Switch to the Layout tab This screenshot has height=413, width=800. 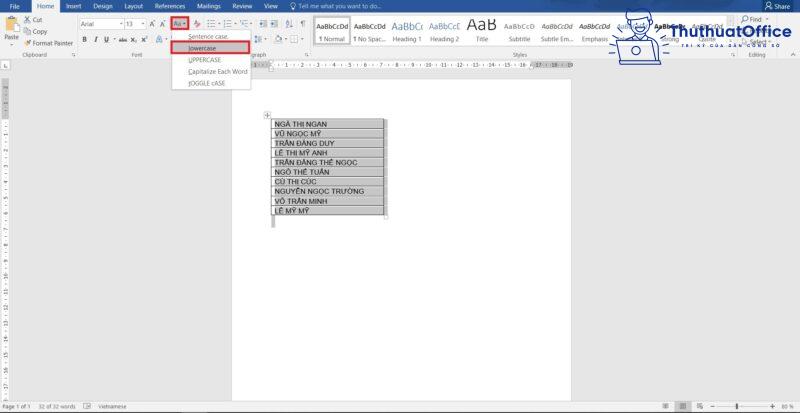[x=134, y=6]
